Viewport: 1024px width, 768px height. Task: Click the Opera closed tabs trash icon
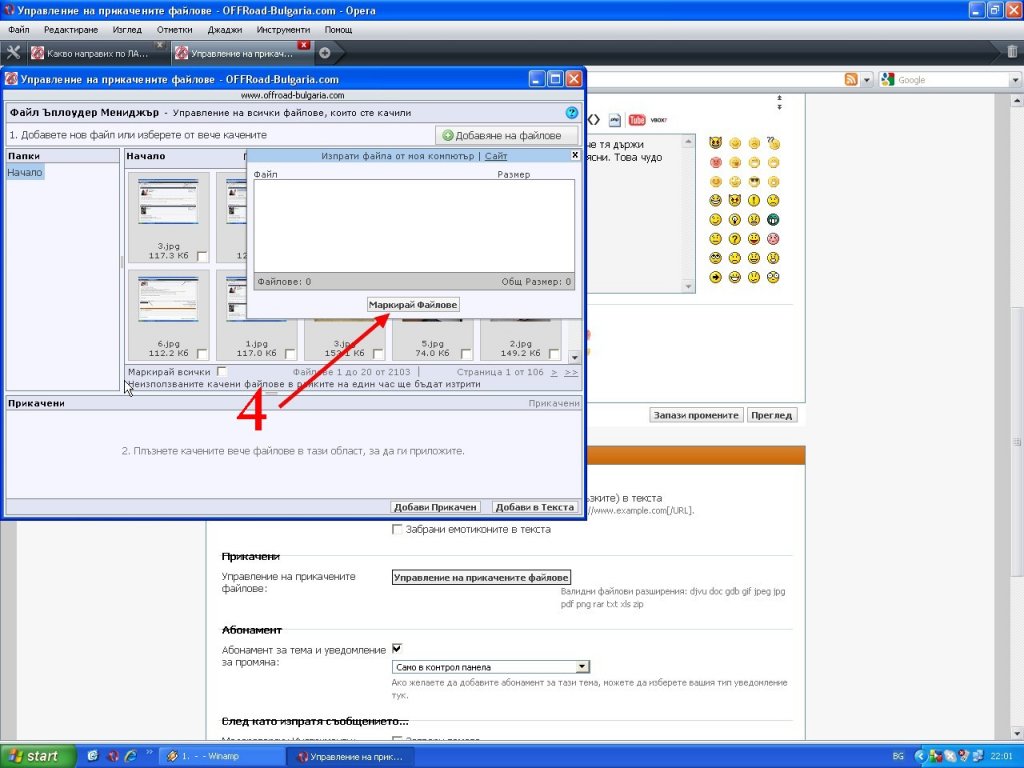click(1012, 52)
